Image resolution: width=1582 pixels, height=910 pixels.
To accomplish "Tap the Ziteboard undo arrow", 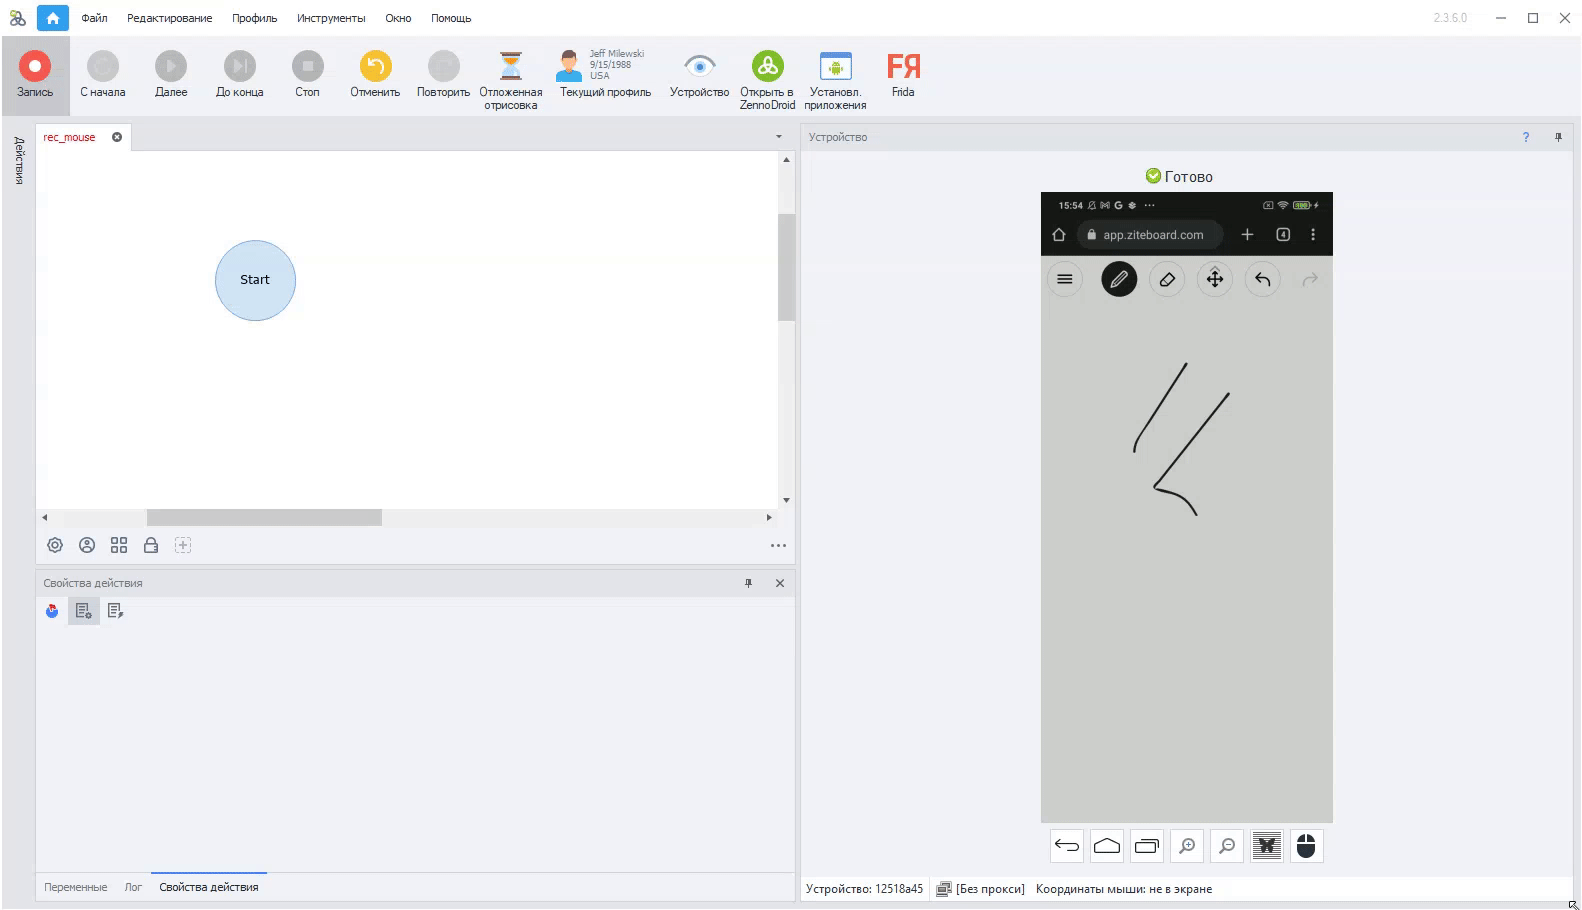I will (1263, 280).
